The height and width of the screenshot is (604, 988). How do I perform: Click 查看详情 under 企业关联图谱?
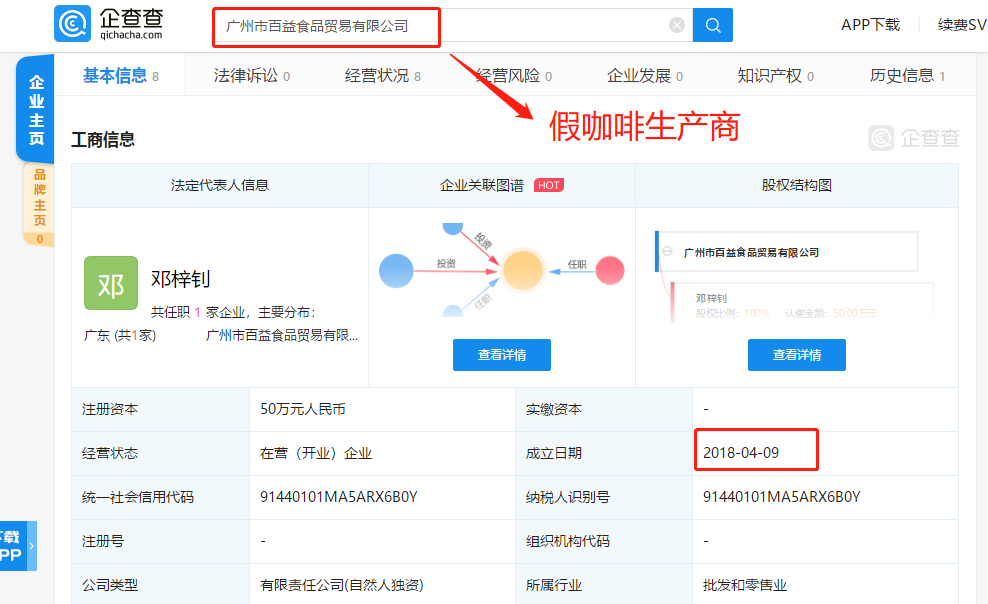(502, 355)
